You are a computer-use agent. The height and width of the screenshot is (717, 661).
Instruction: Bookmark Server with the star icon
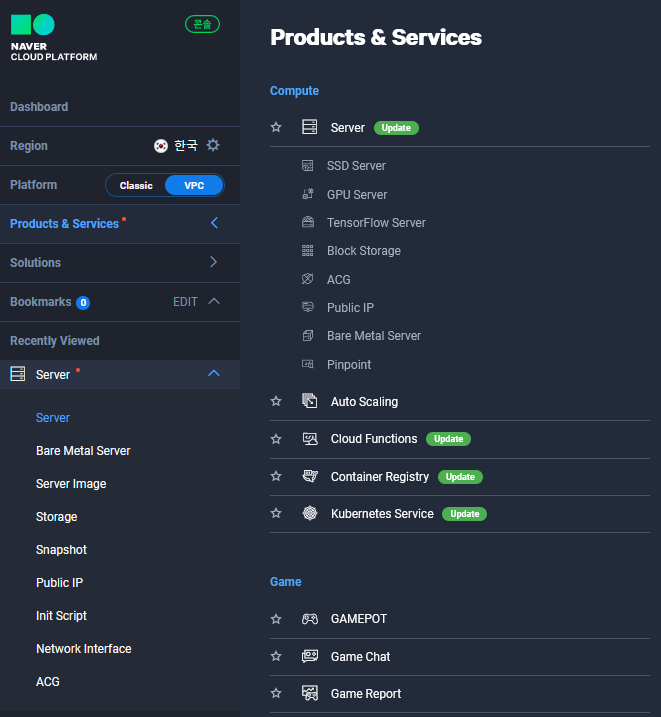pyautogui.click(x=276, y=128)
